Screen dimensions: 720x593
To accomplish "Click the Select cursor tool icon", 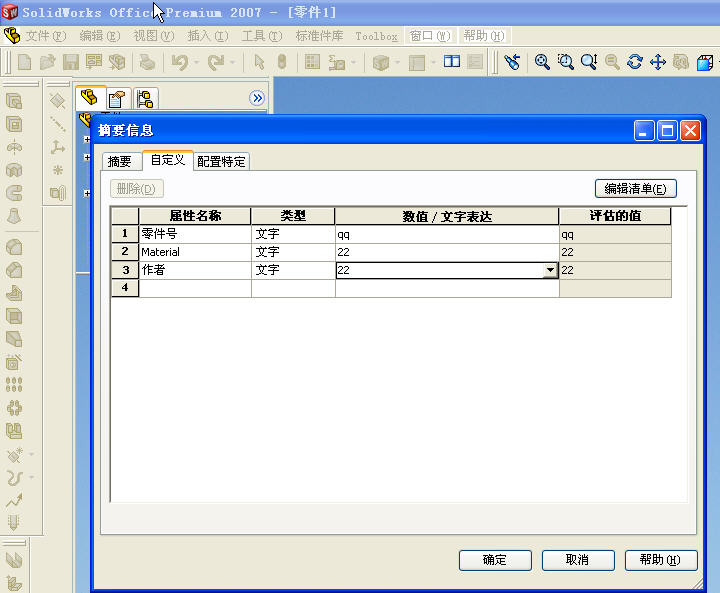I will pos(259,62).
